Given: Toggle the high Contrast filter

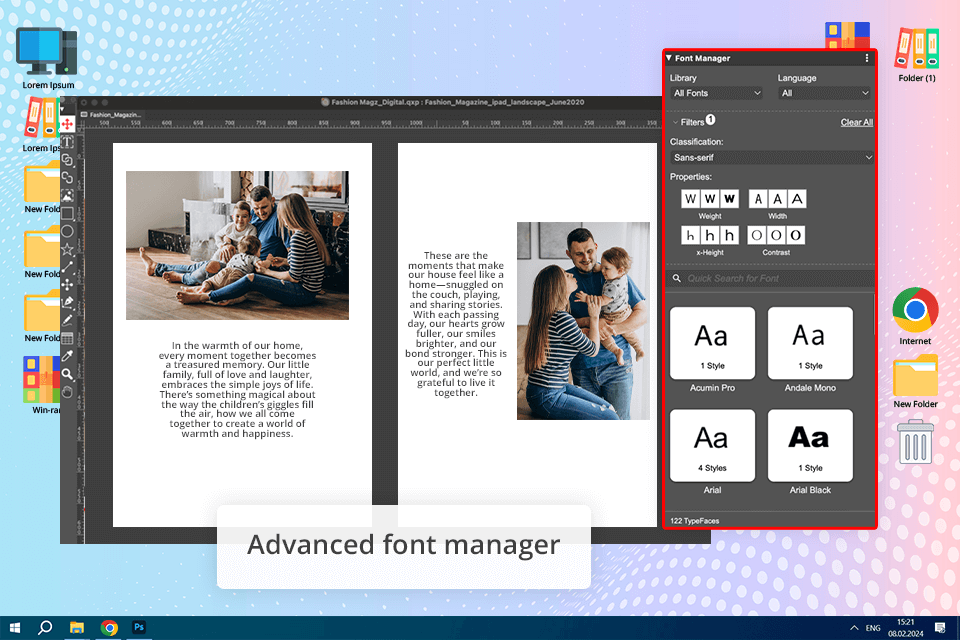Looking at the screenshot, I should tap(796, 235).
